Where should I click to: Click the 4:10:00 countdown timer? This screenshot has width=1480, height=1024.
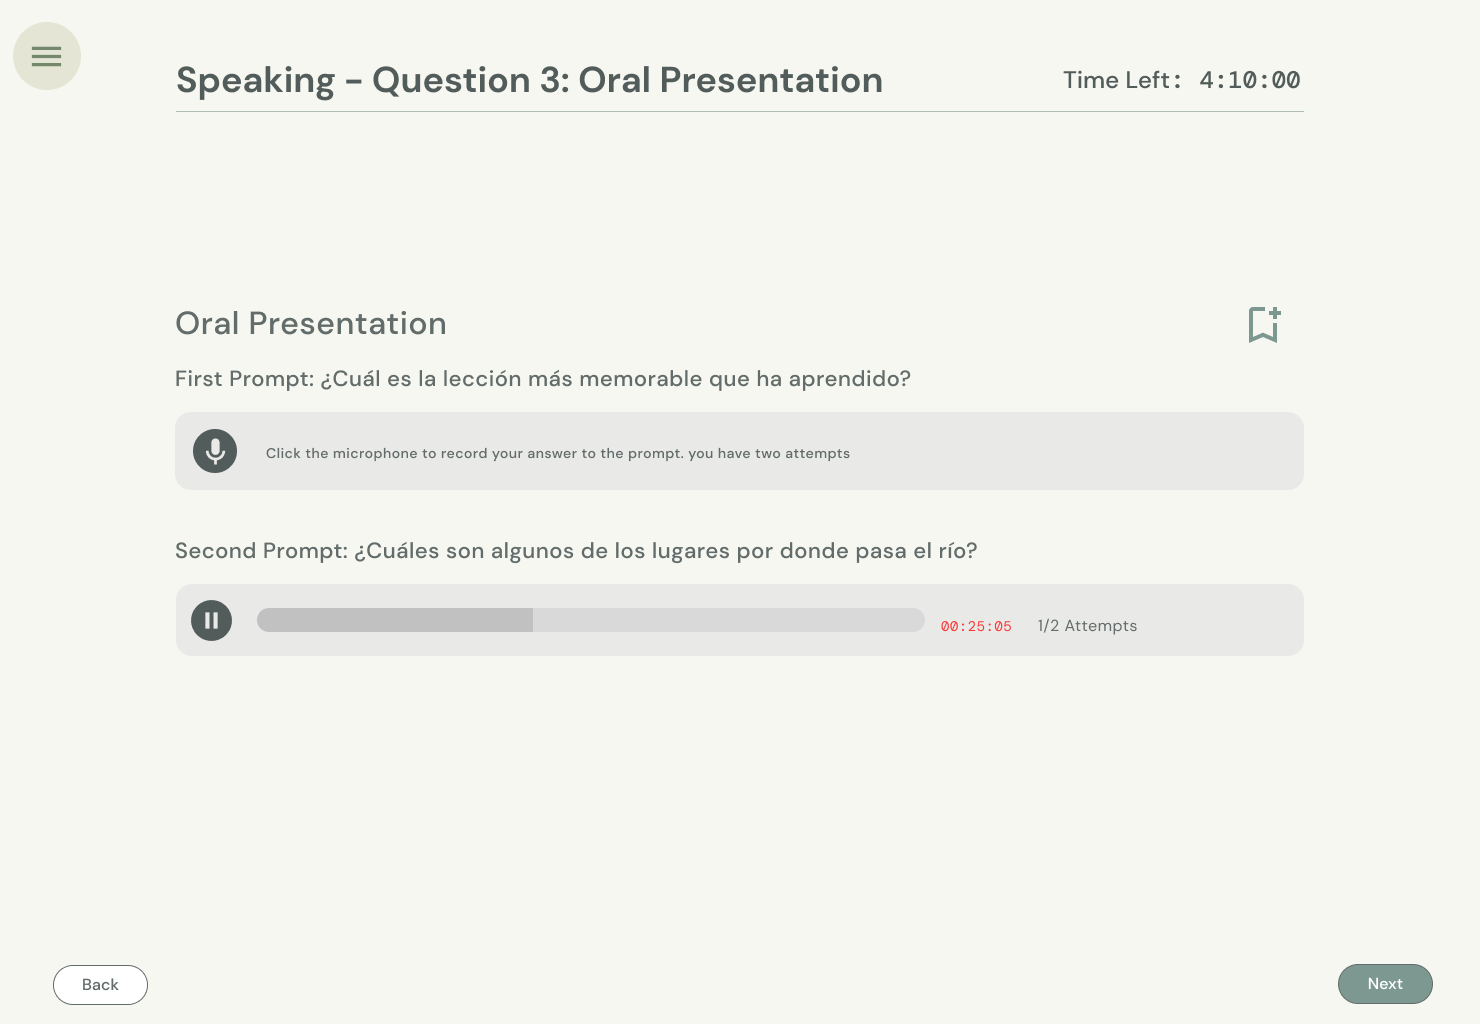(1250, 80)
